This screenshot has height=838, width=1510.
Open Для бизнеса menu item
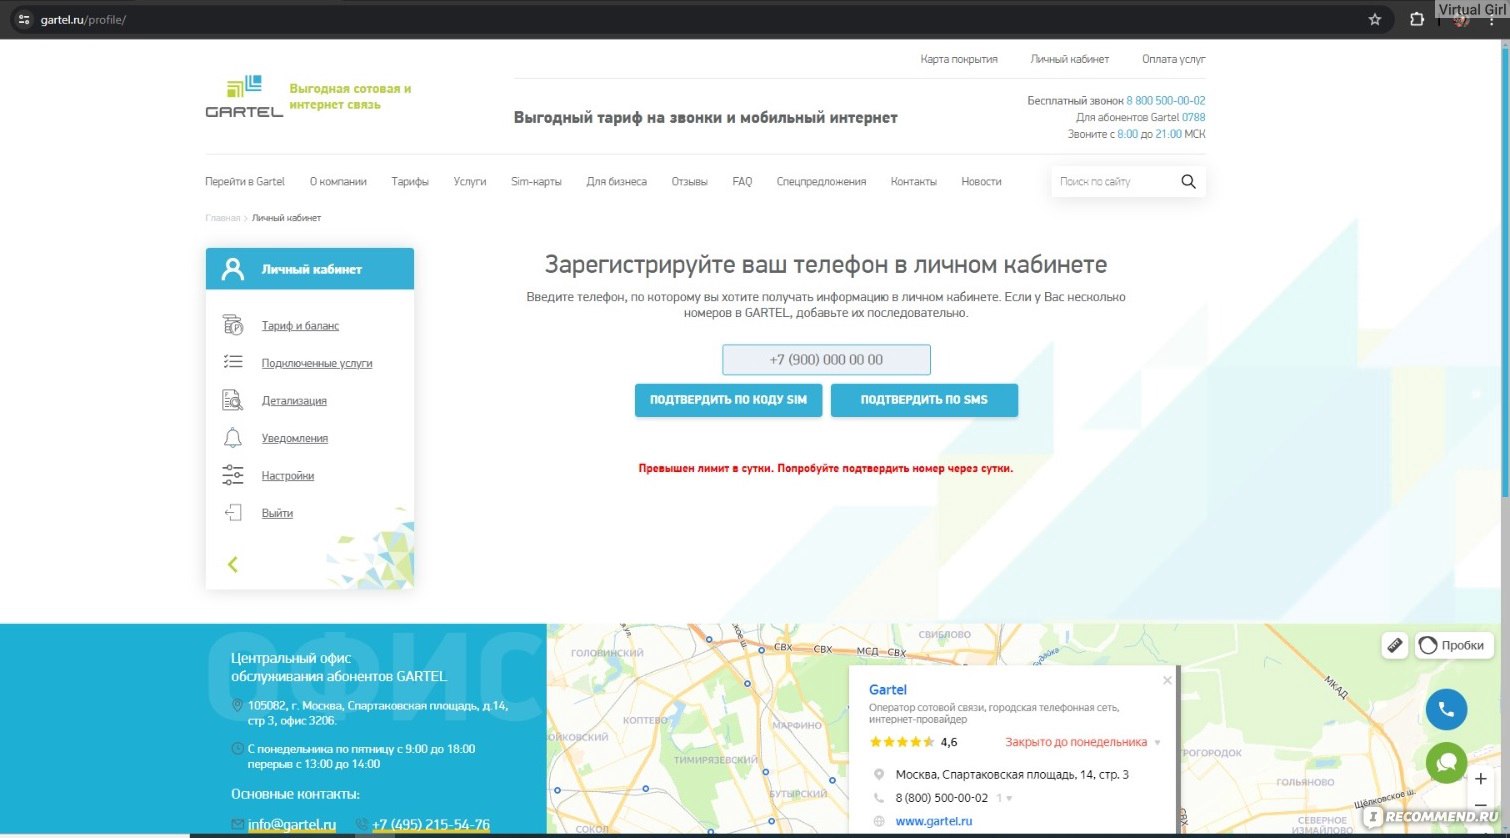(616, 181)
